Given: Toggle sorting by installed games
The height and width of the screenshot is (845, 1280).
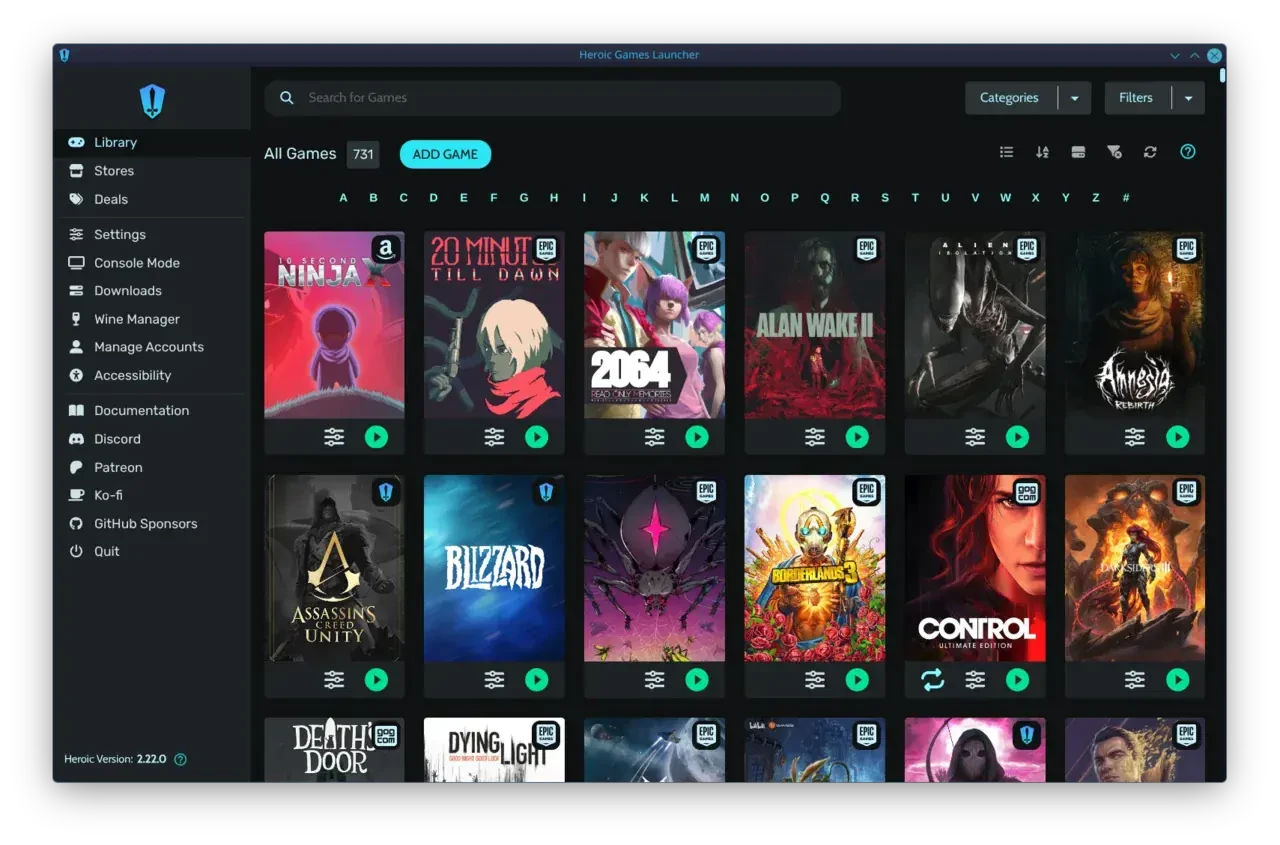Looking at the screenshot, I should pyautogui.click(x=1078, y=152).
